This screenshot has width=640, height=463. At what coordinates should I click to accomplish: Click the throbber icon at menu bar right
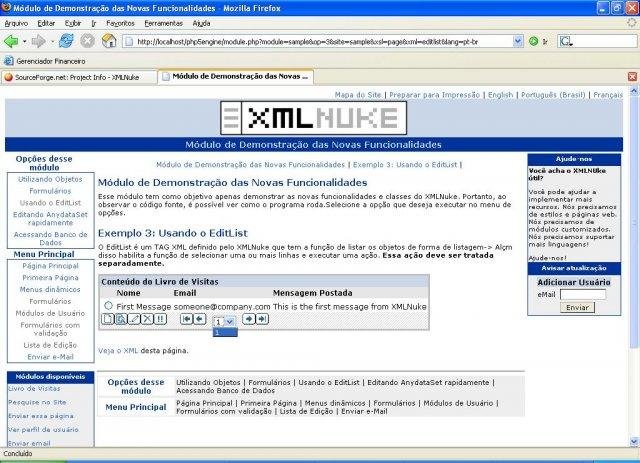pyautogui.click(x=632, y=23)
